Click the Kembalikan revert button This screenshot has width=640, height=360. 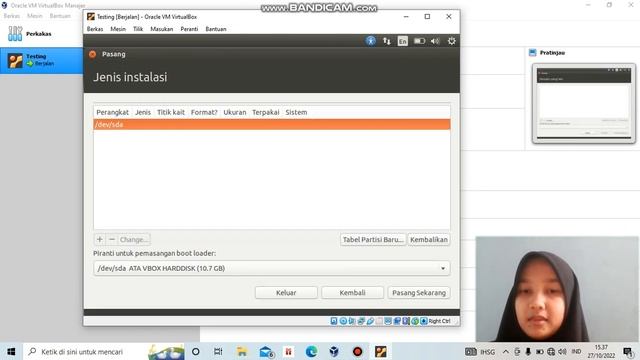point(429,240)
